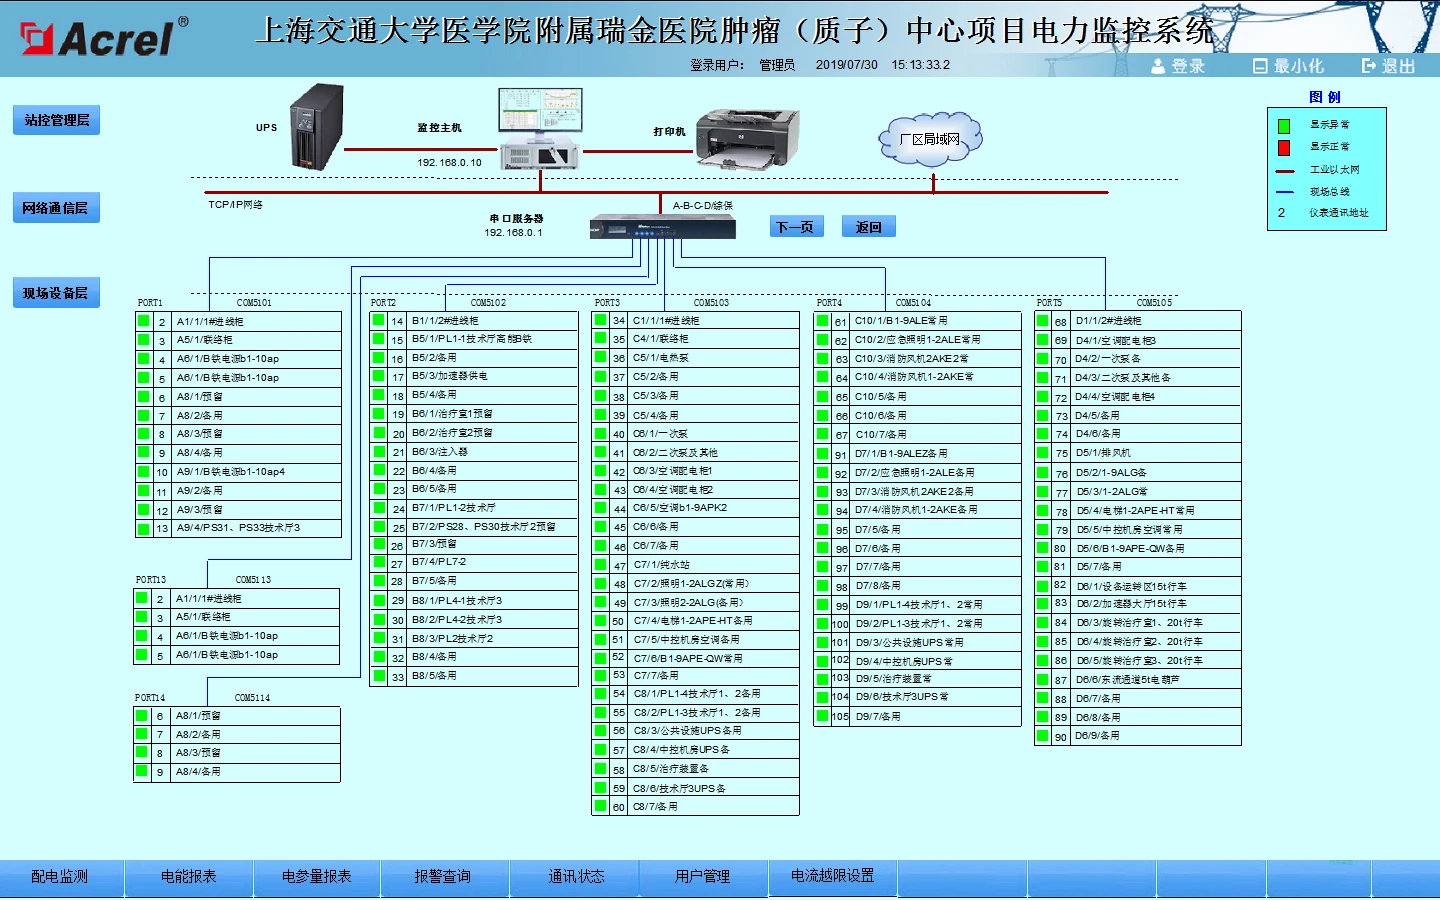The width and height of the screenshot is (1440, 900).
Task: Click the 退出 exit icon in header
Action: 1369,66
